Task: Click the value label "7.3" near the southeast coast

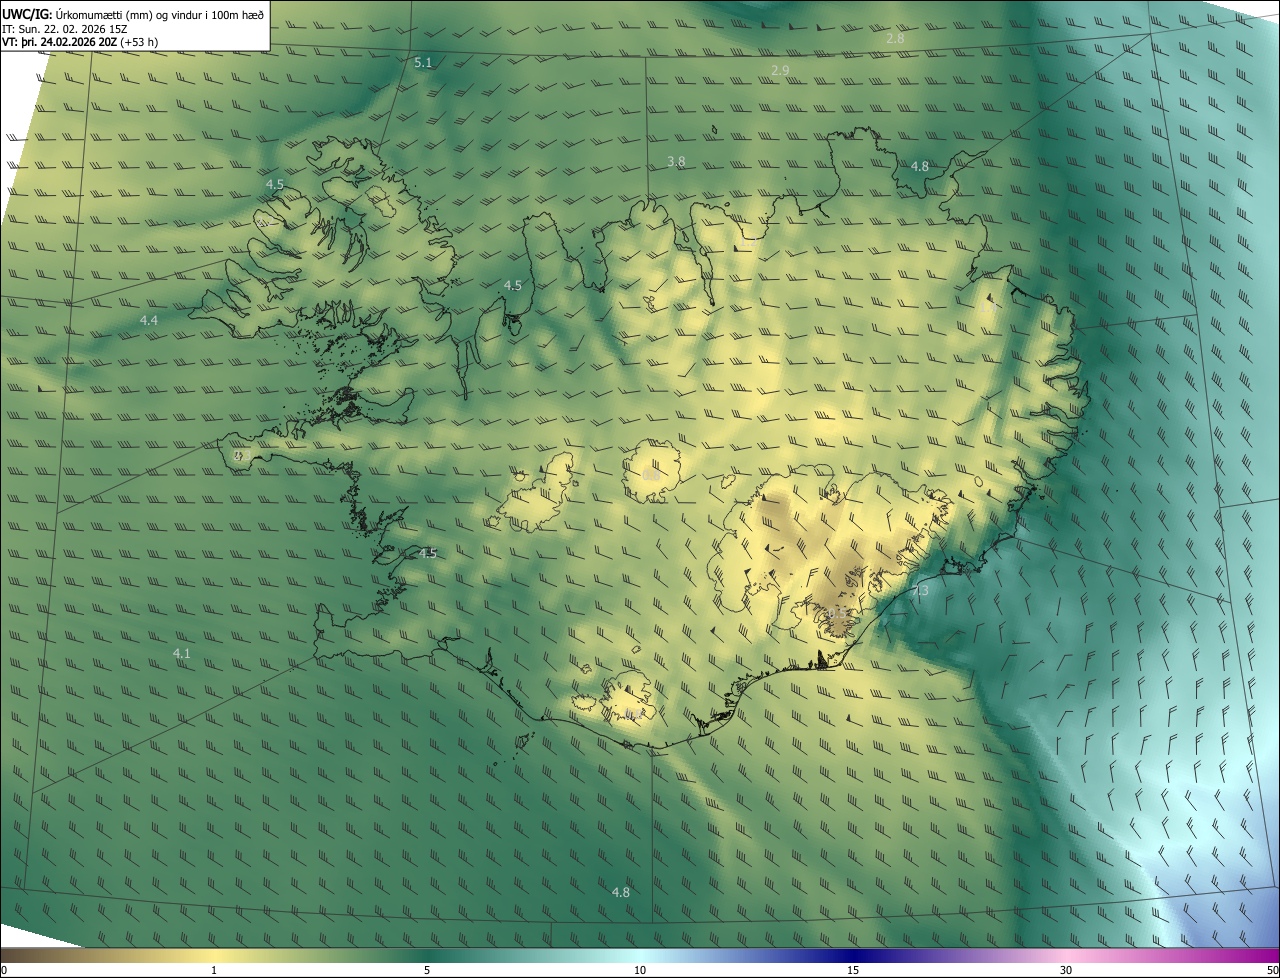Action: (921, 591)
